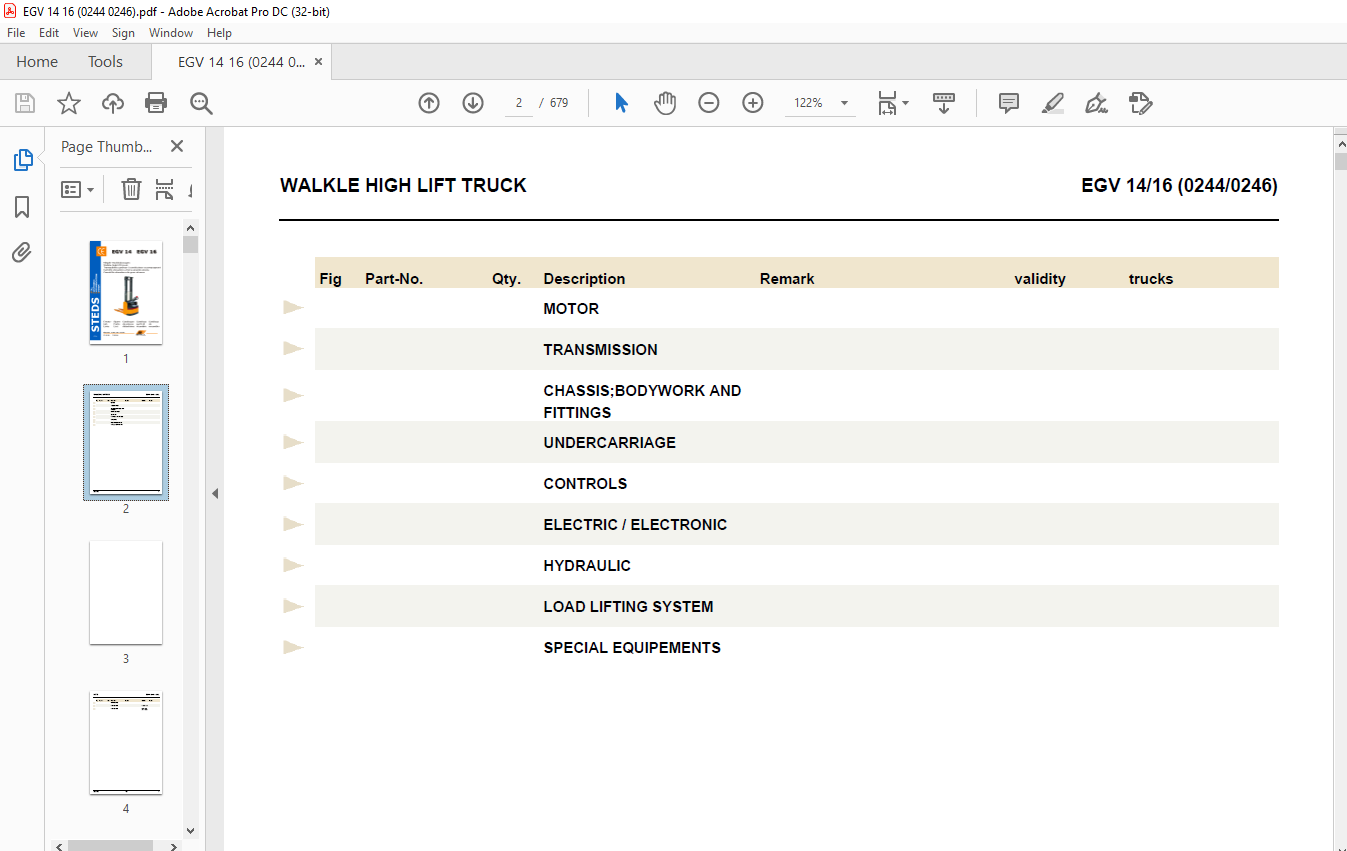The width and height of the screenshot is (1347, 851).
Task: Click the LOAD LIFTING SYSTEM entry
Action: click(628, 607)
